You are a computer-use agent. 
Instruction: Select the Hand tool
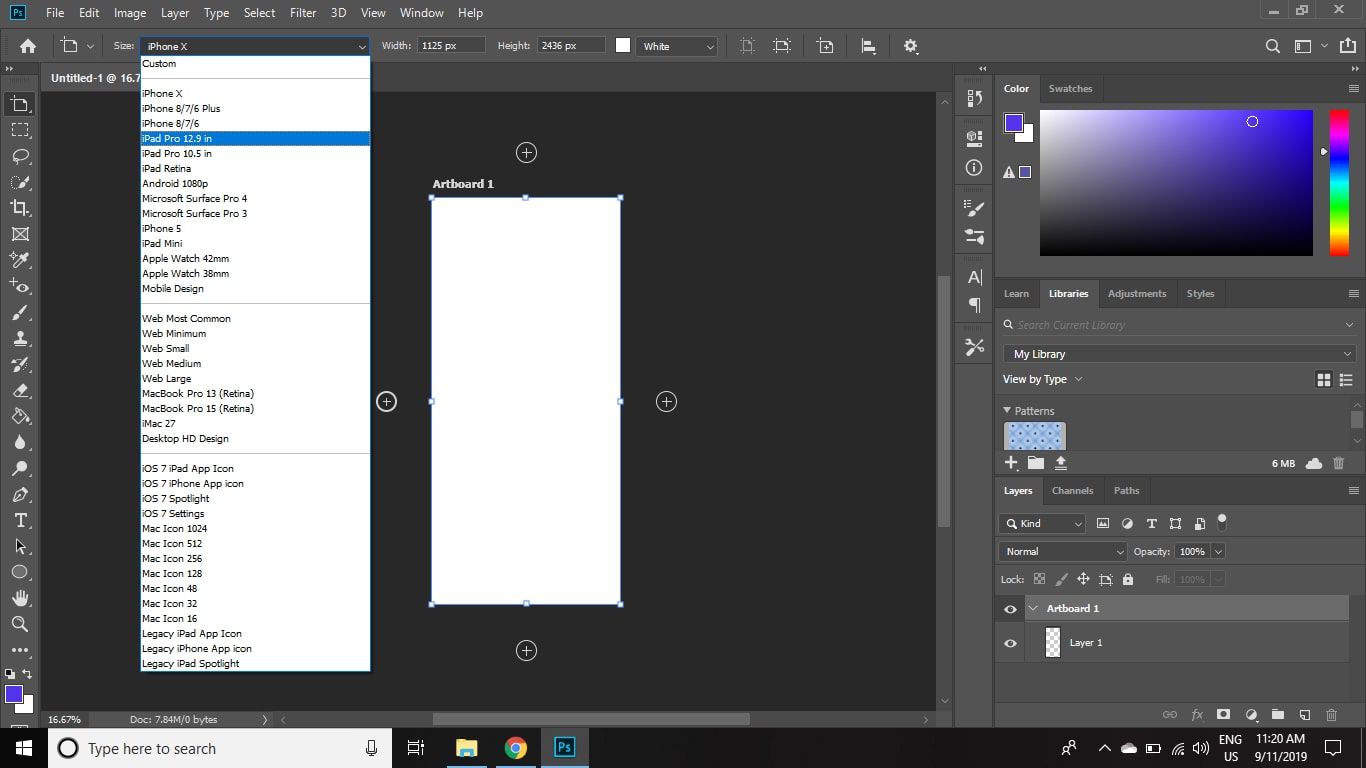coord(19,598)
